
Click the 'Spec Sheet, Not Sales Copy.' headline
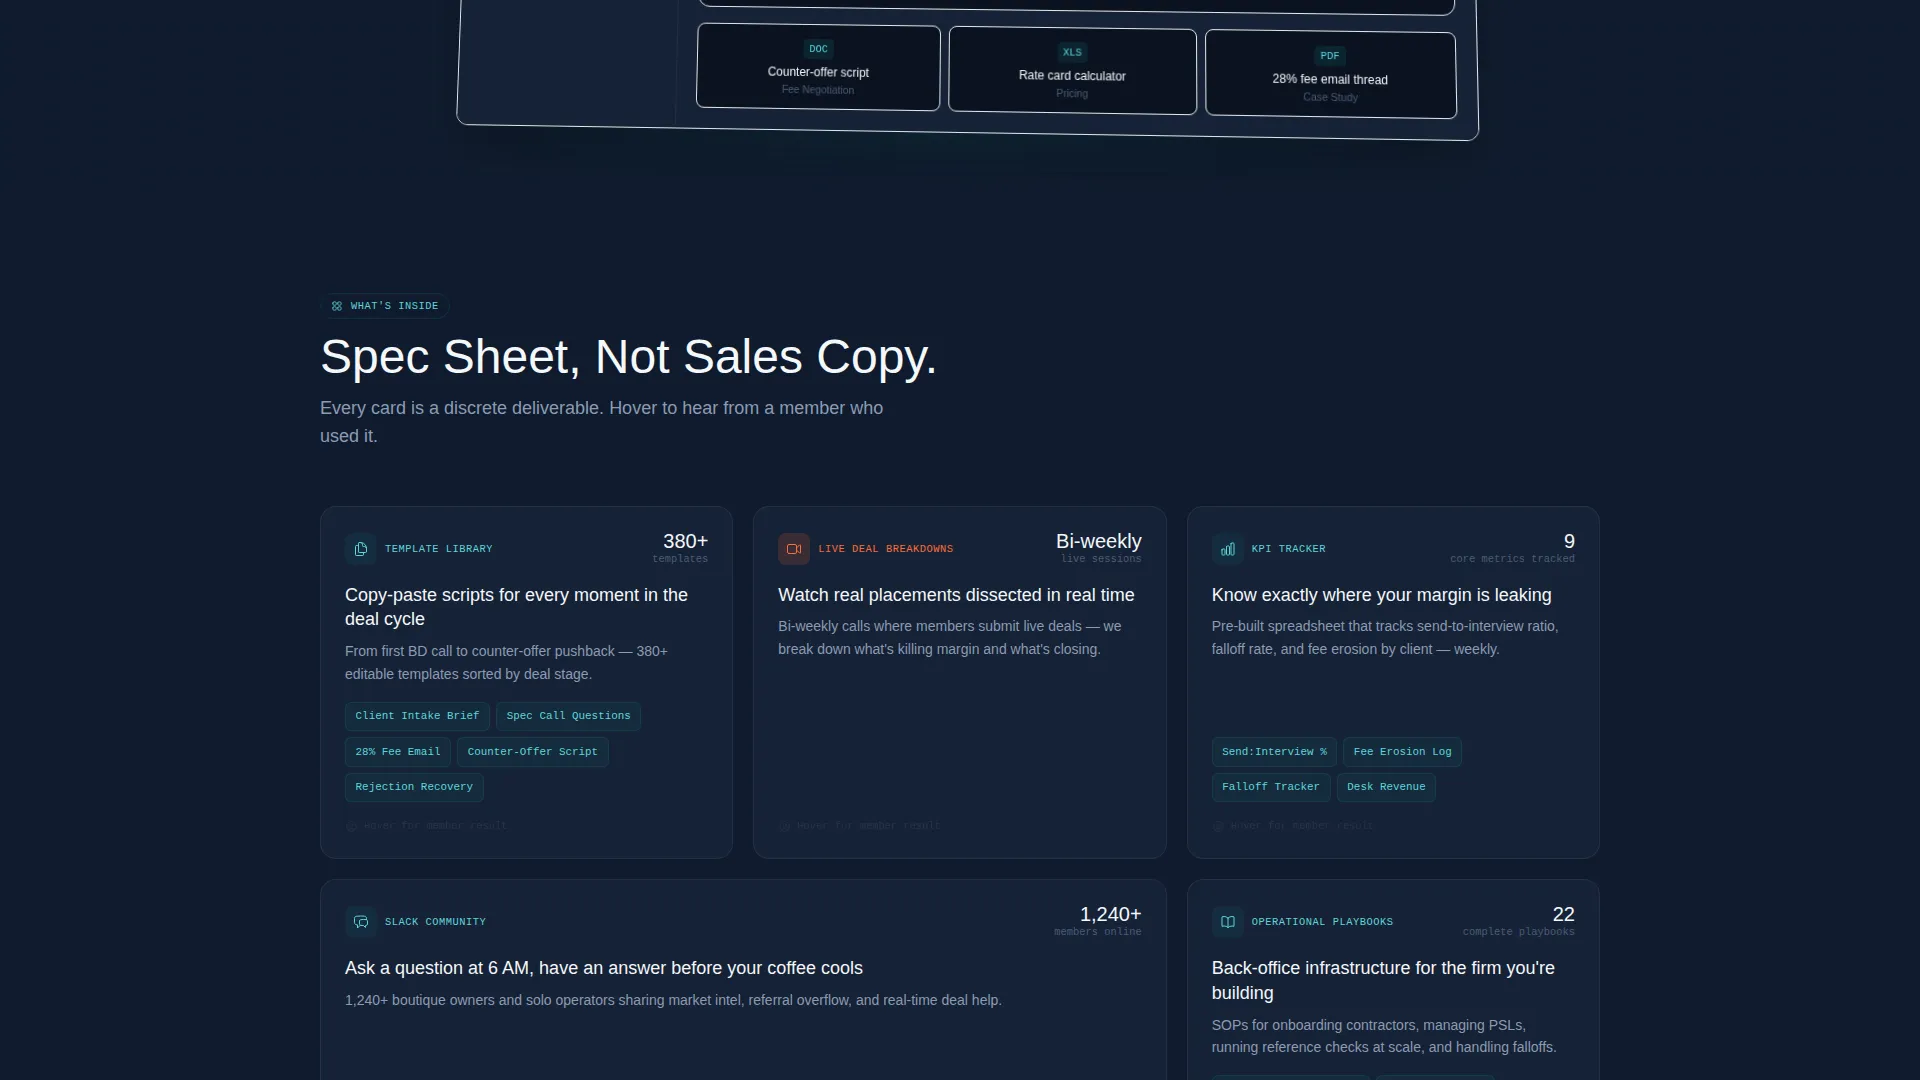pos(628,357)
